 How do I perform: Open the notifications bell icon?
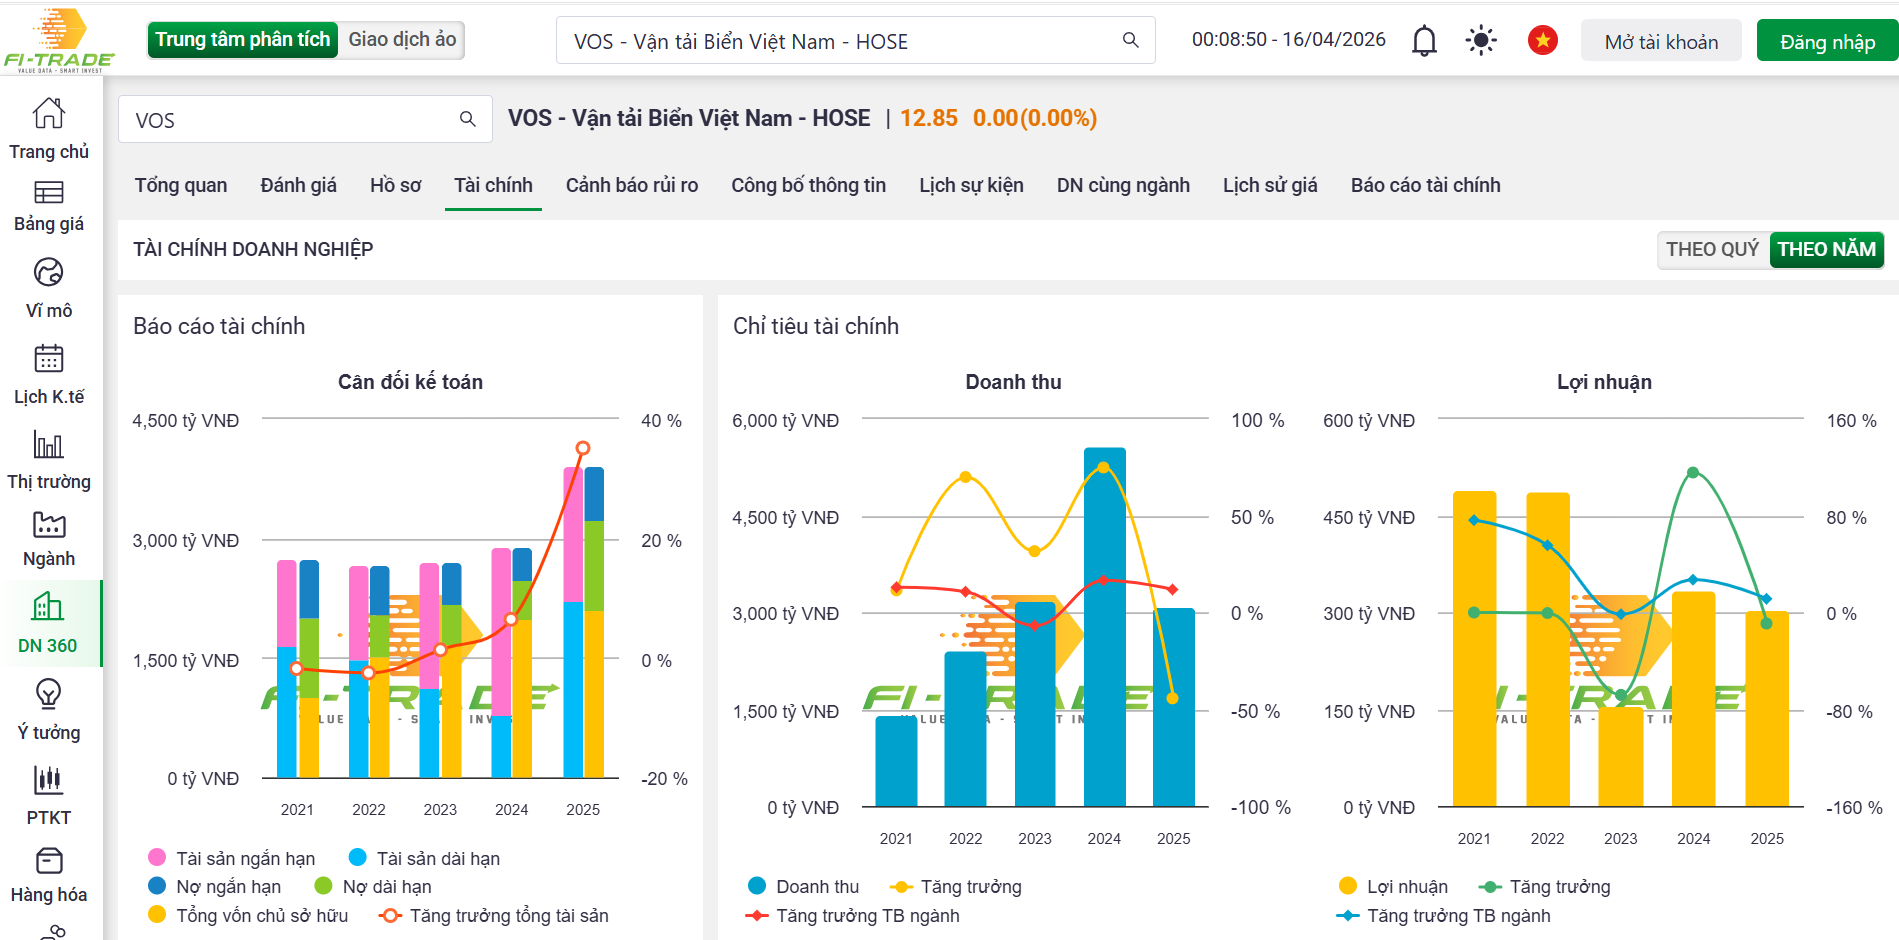[1424, 41]
